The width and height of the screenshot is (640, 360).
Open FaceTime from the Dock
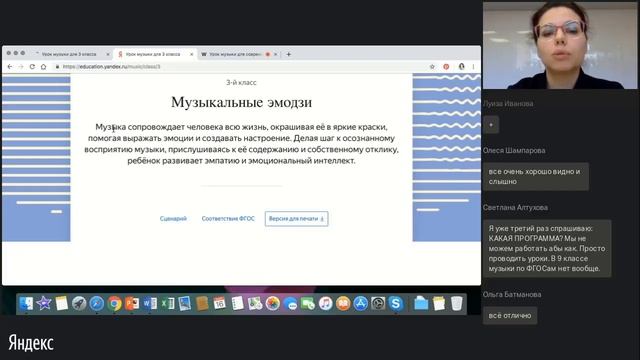click(x=308, y=304)
